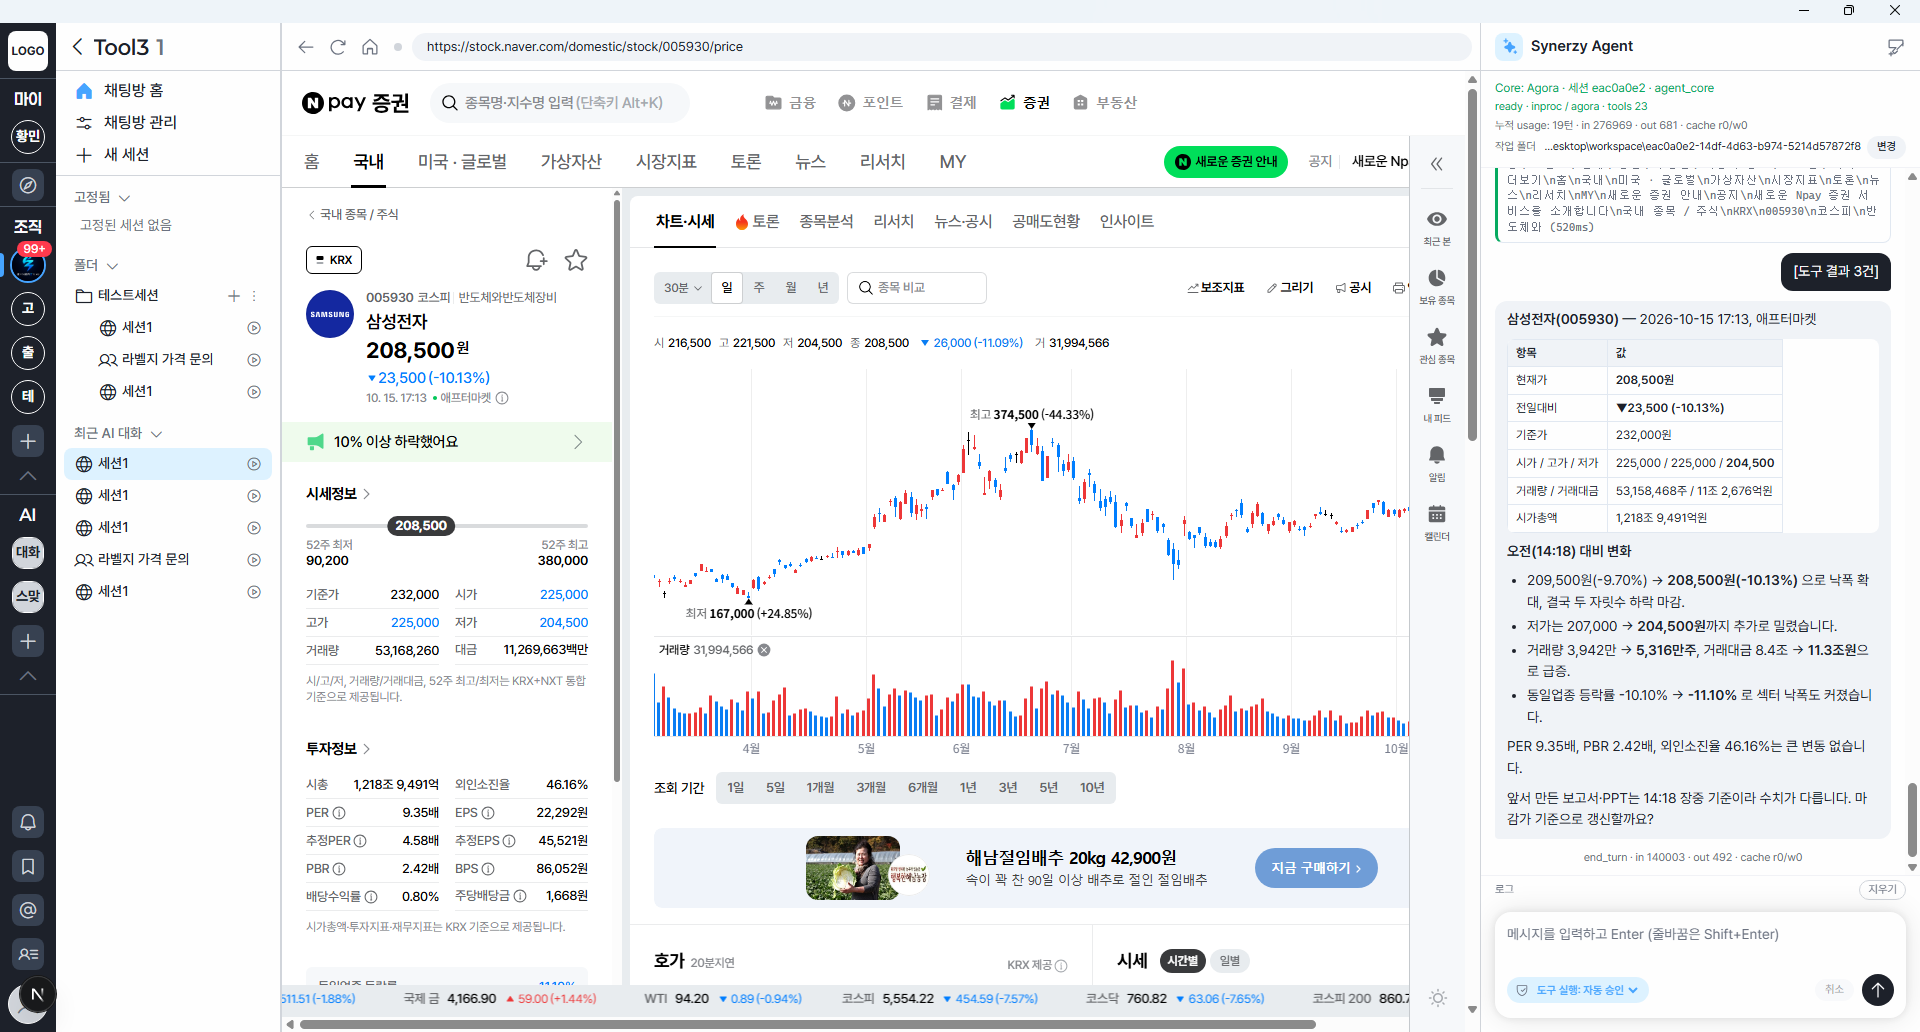Select the 시간별 price view
Image resolution: width=1920 pixels, height=1032 pixels.
pyautogui.click(x=1183, y=961)
